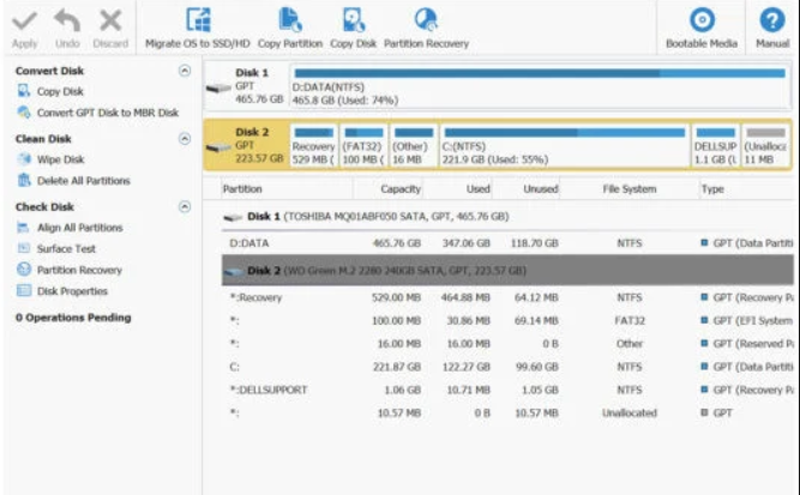The height and width of the screenshot is (495, 800).
Task: Collapse the Convert Disk section
Action: tap(184, 71)
